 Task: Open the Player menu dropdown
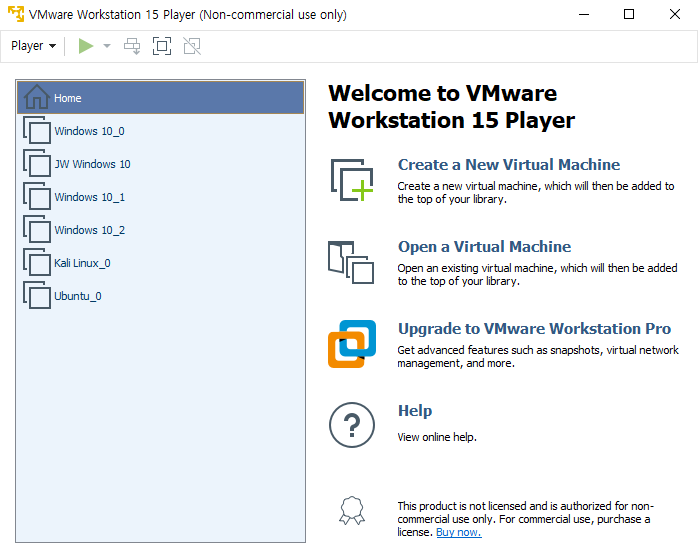pos(33,46)
